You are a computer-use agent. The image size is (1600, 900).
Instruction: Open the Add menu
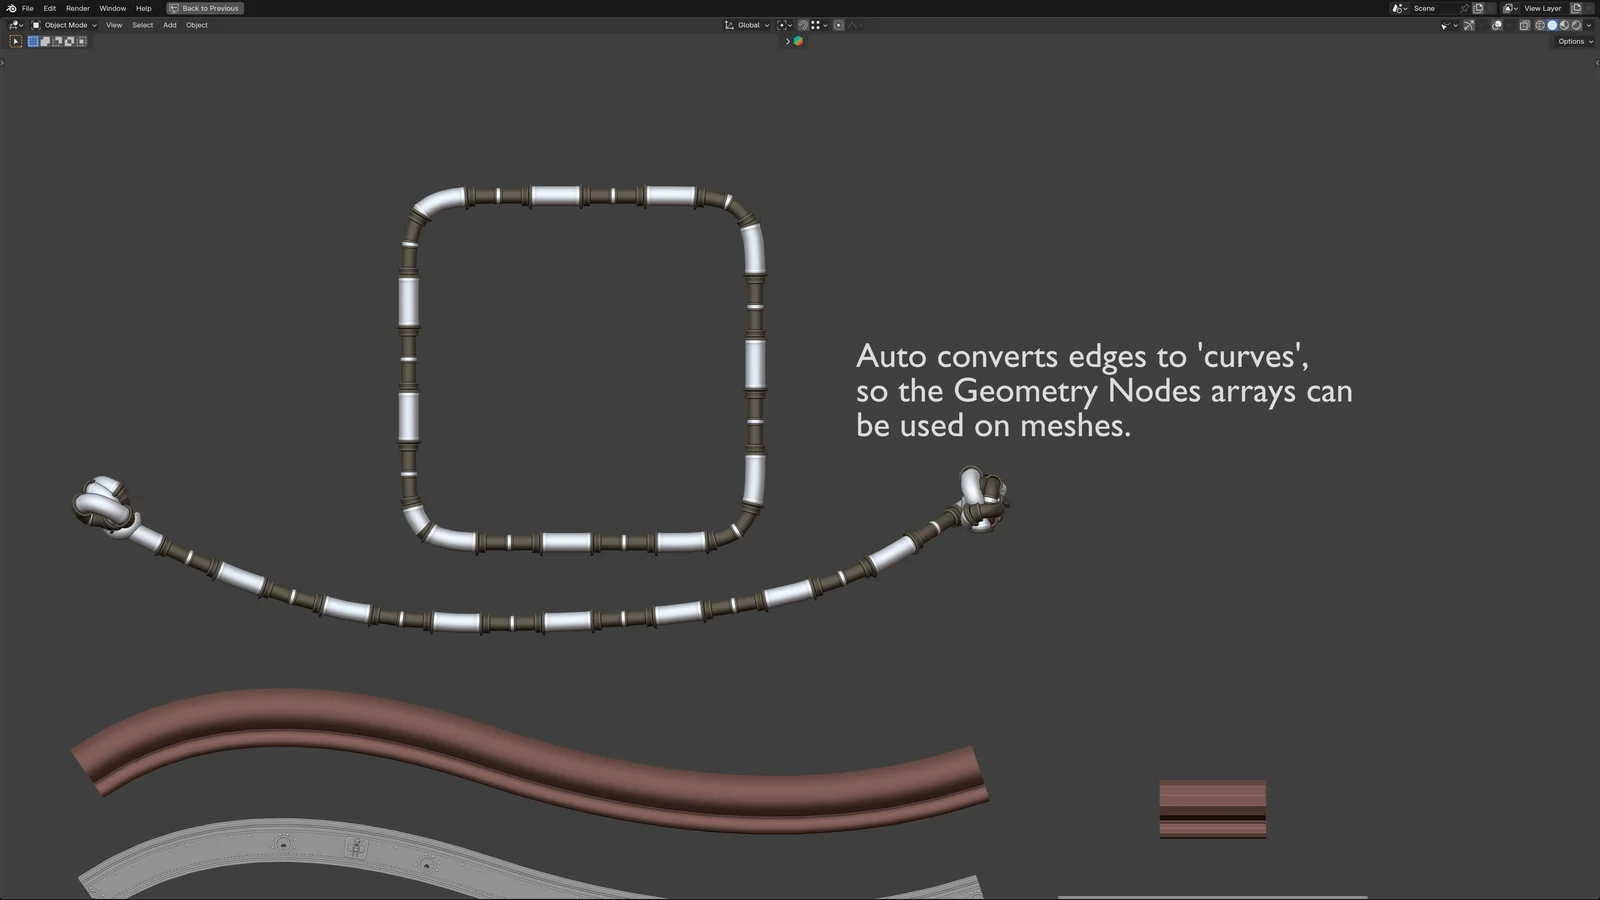(x=170, y=25)
